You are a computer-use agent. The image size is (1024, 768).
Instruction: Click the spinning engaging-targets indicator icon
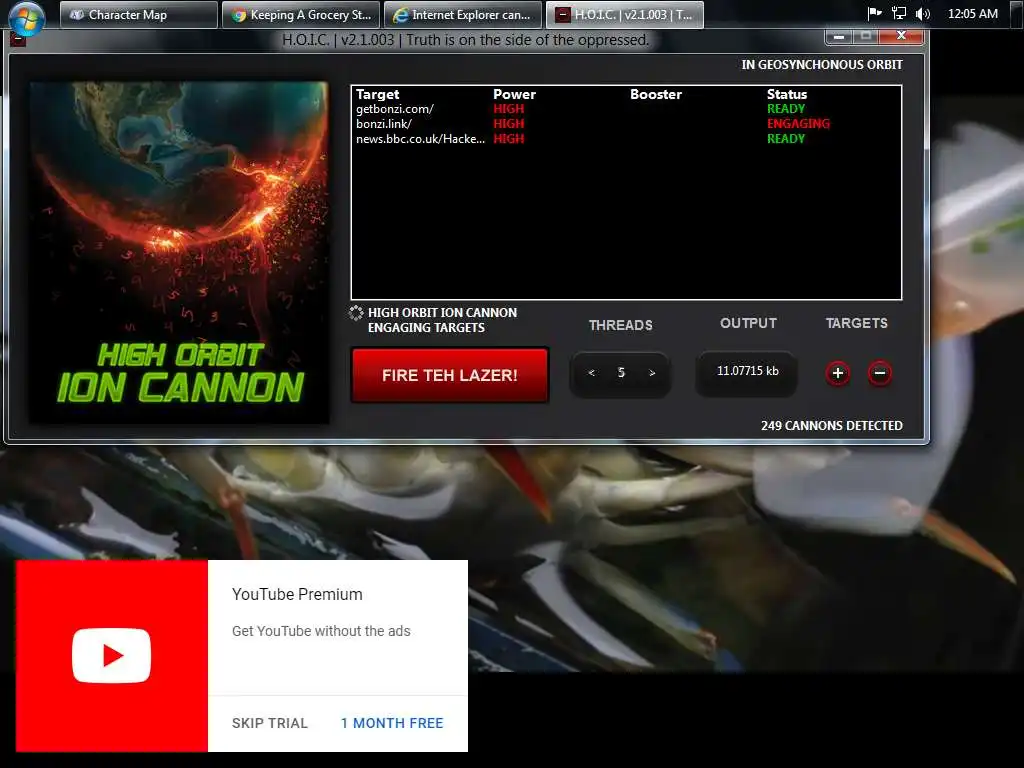[356, 313]
